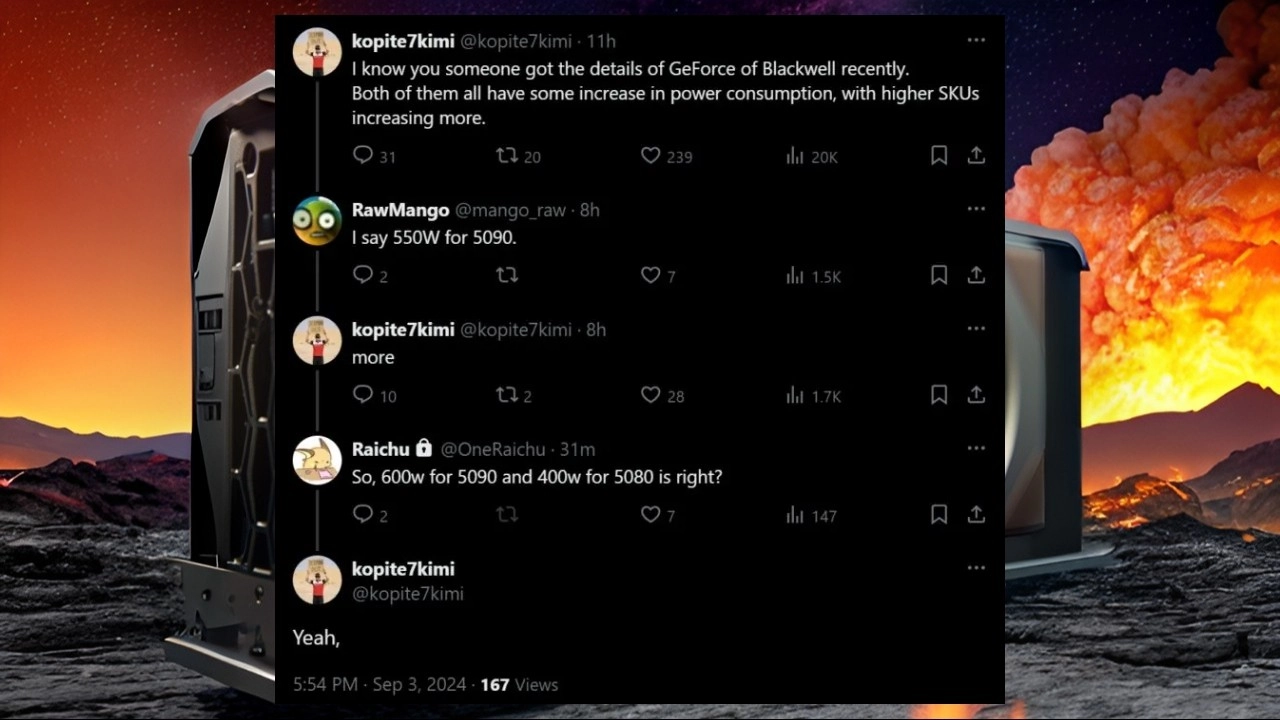Bookmark the top Blackwell tweet
1280x720 pixels.
coord(939,155)
